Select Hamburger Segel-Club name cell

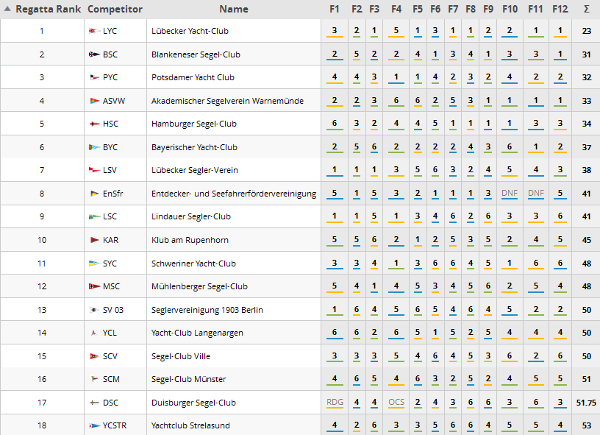194,124
